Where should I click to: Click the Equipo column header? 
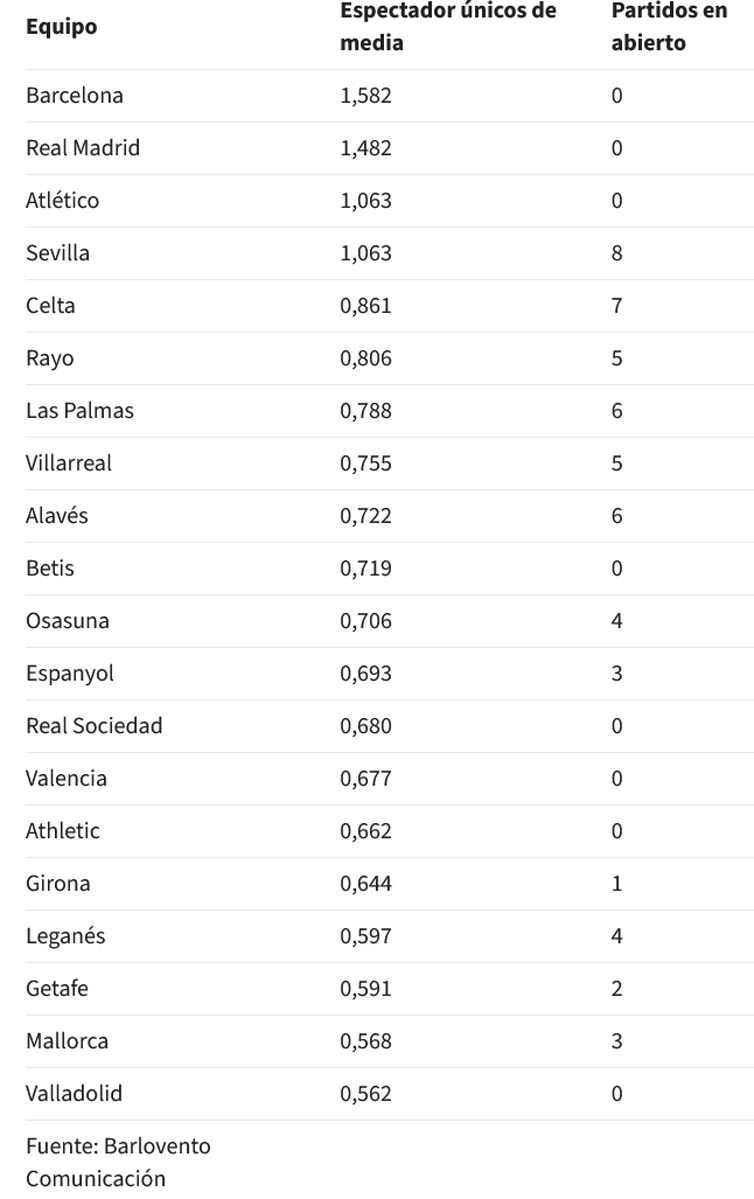(61, 27)
